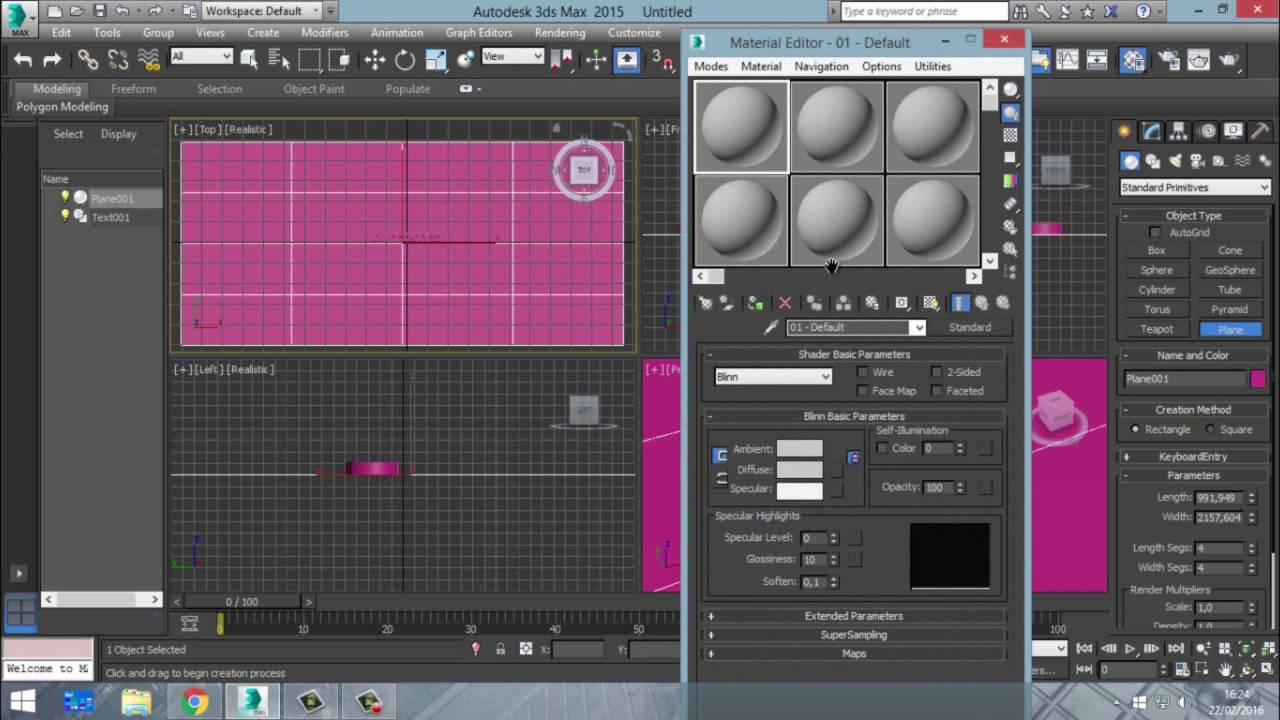Select the Square creation method
1280x720 pixels.
(1210, 429)
